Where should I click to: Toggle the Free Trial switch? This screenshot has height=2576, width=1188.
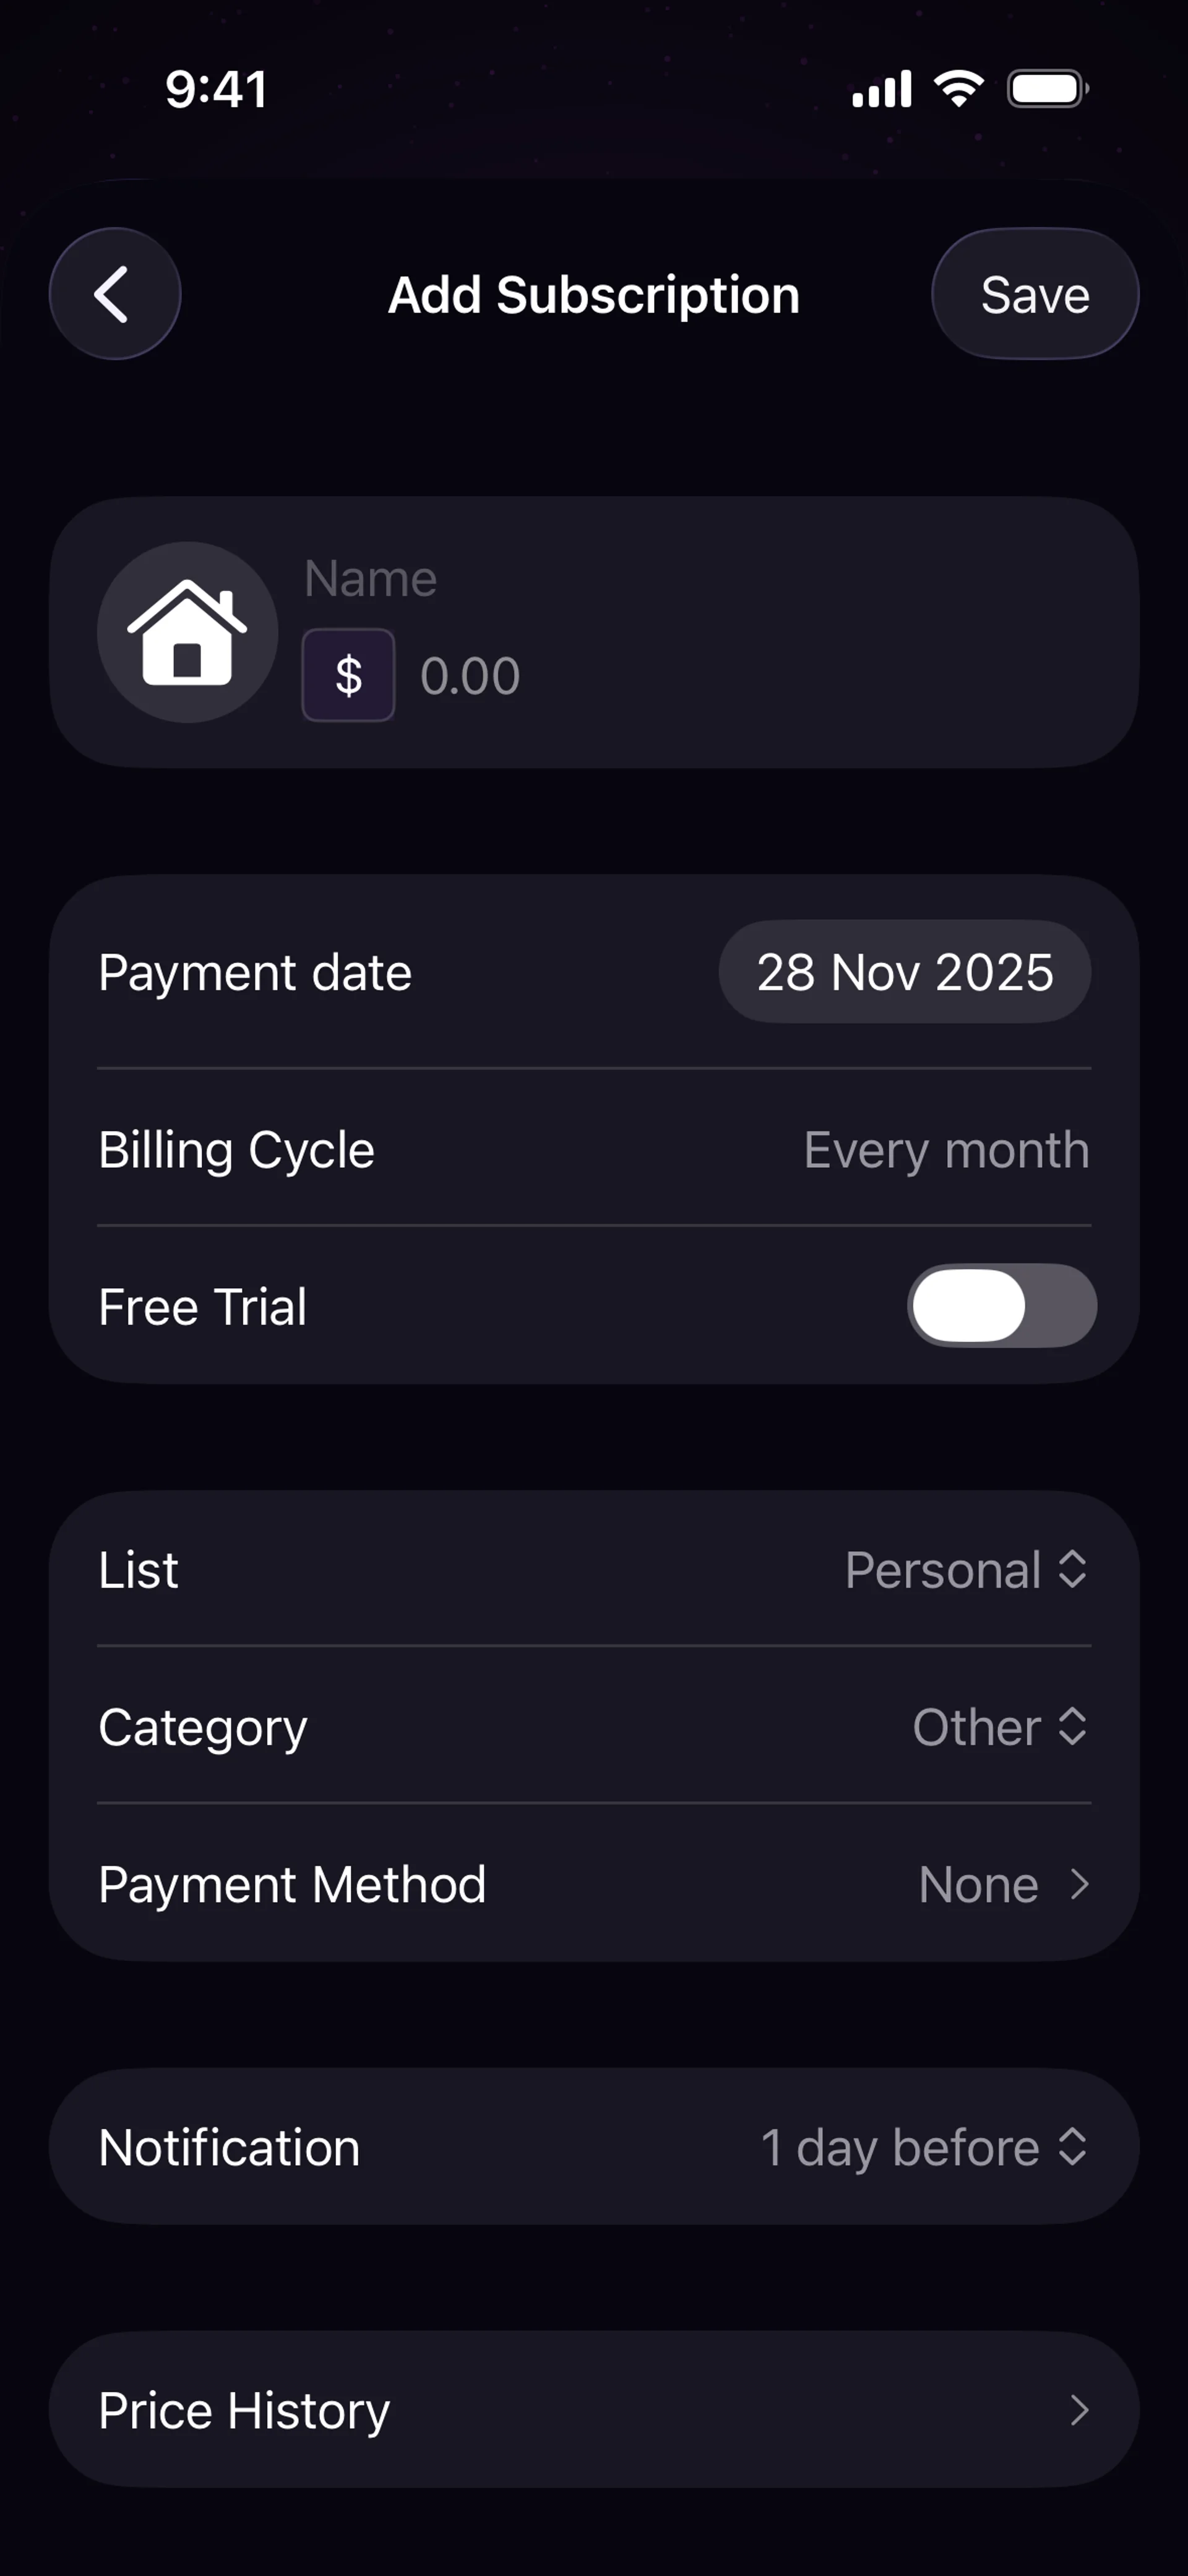click(x=1001, y=1306)
